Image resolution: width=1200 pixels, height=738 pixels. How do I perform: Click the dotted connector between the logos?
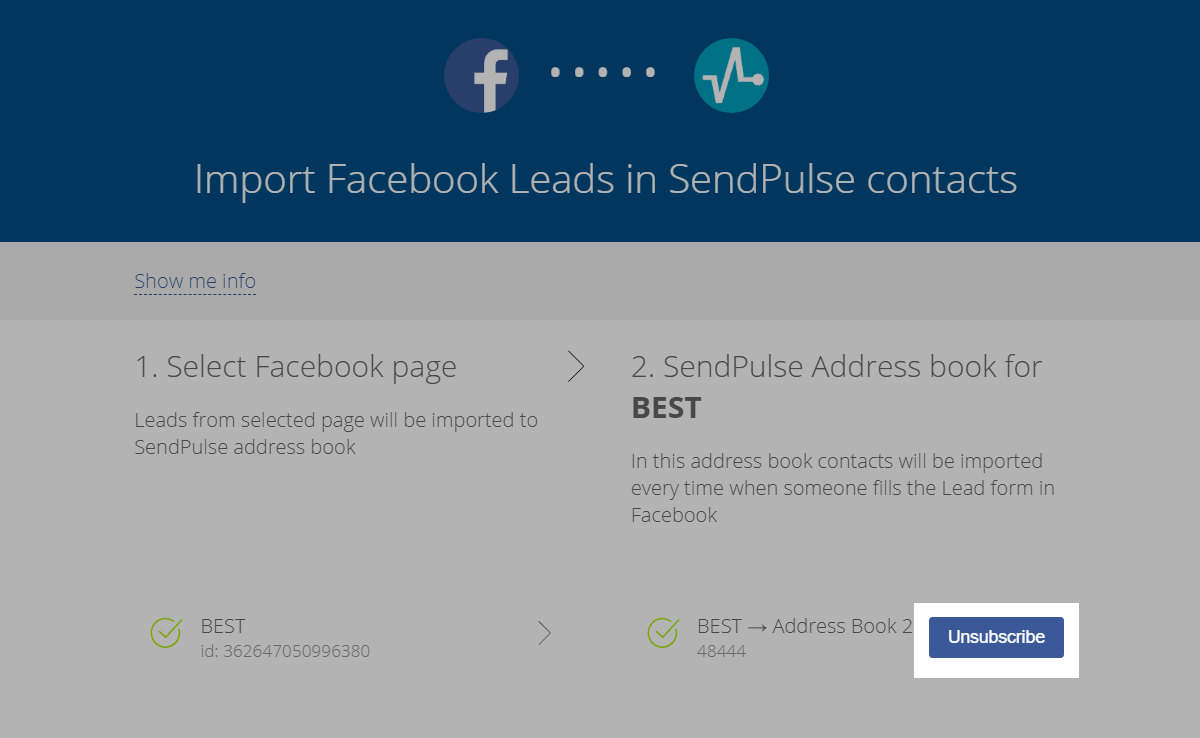(x=604, y=72)
